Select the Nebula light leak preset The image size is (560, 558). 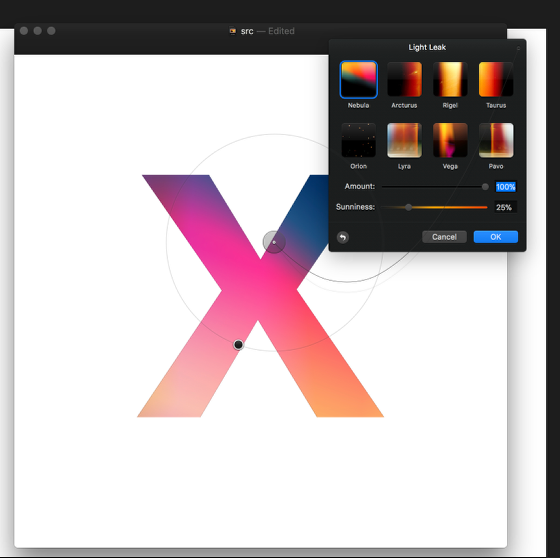pyautogui.click(x=359, y=79)
